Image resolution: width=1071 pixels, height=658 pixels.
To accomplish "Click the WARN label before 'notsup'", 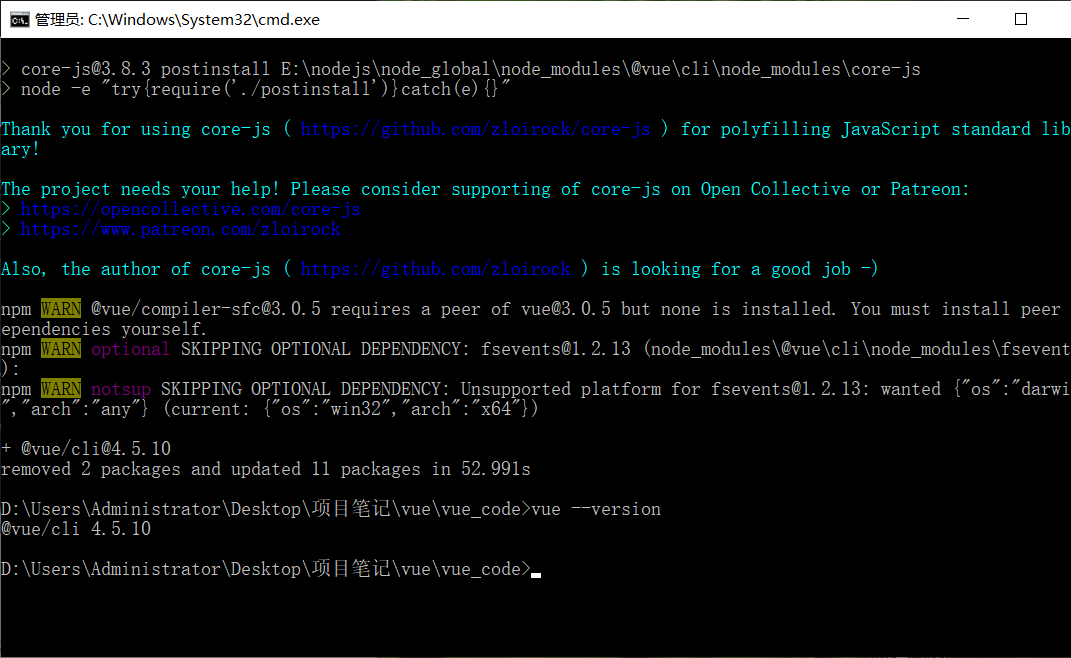I will 61,389.
